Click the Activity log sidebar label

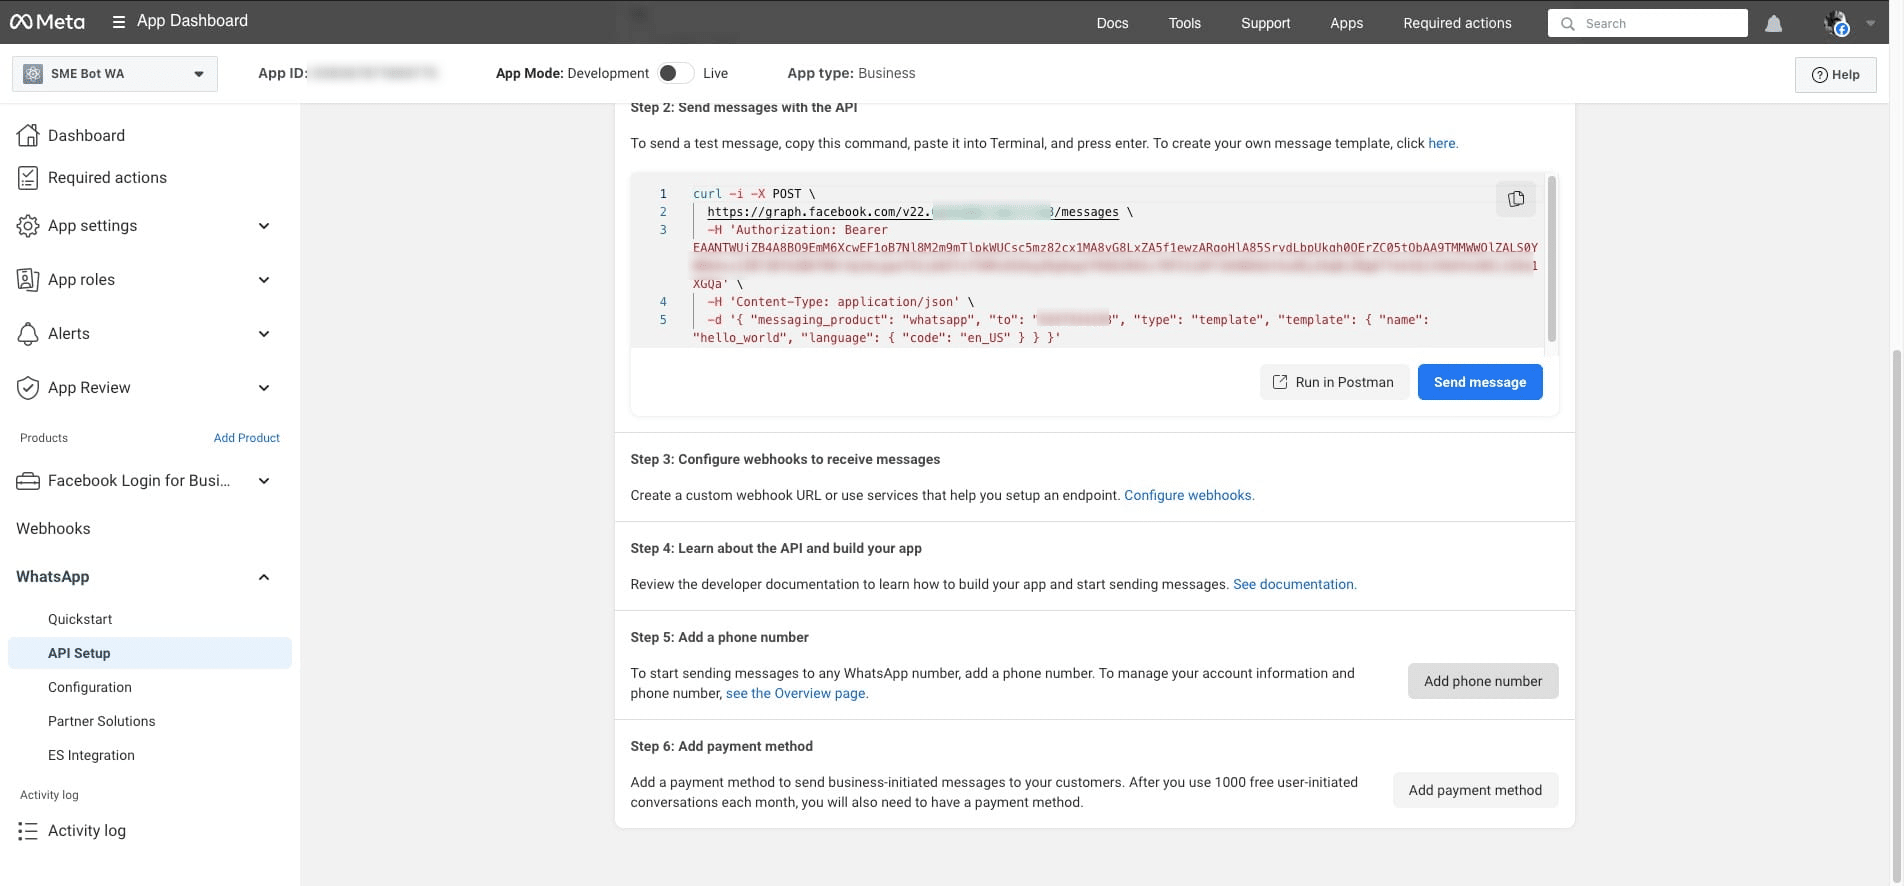[x=87, y=831]
